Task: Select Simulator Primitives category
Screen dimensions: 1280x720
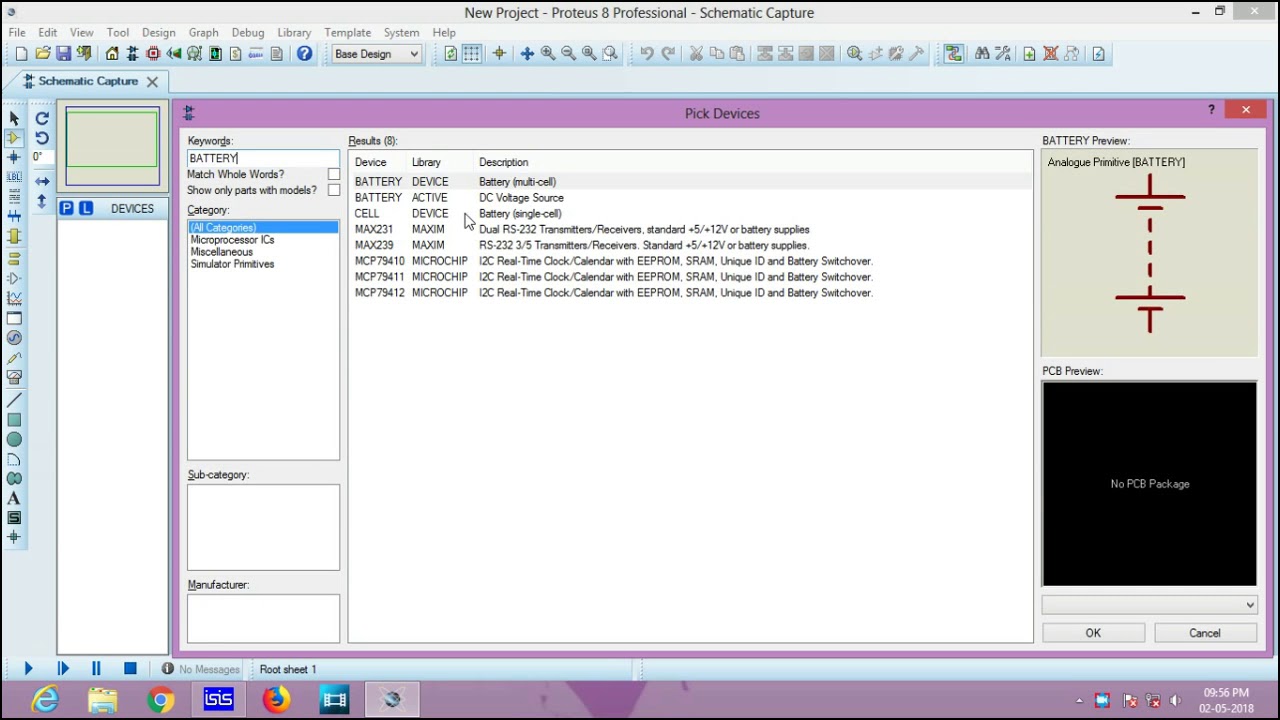Action: click(232, 264)
